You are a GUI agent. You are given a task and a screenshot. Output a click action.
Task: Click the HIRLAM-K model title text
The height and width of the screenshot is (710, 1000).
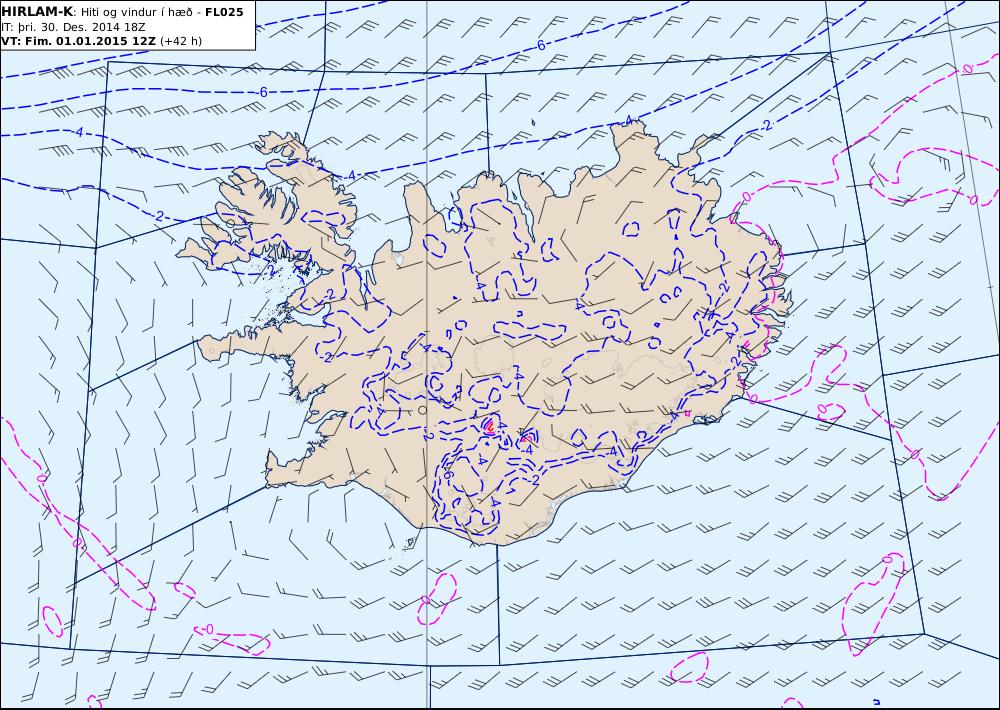click(37, 12)
